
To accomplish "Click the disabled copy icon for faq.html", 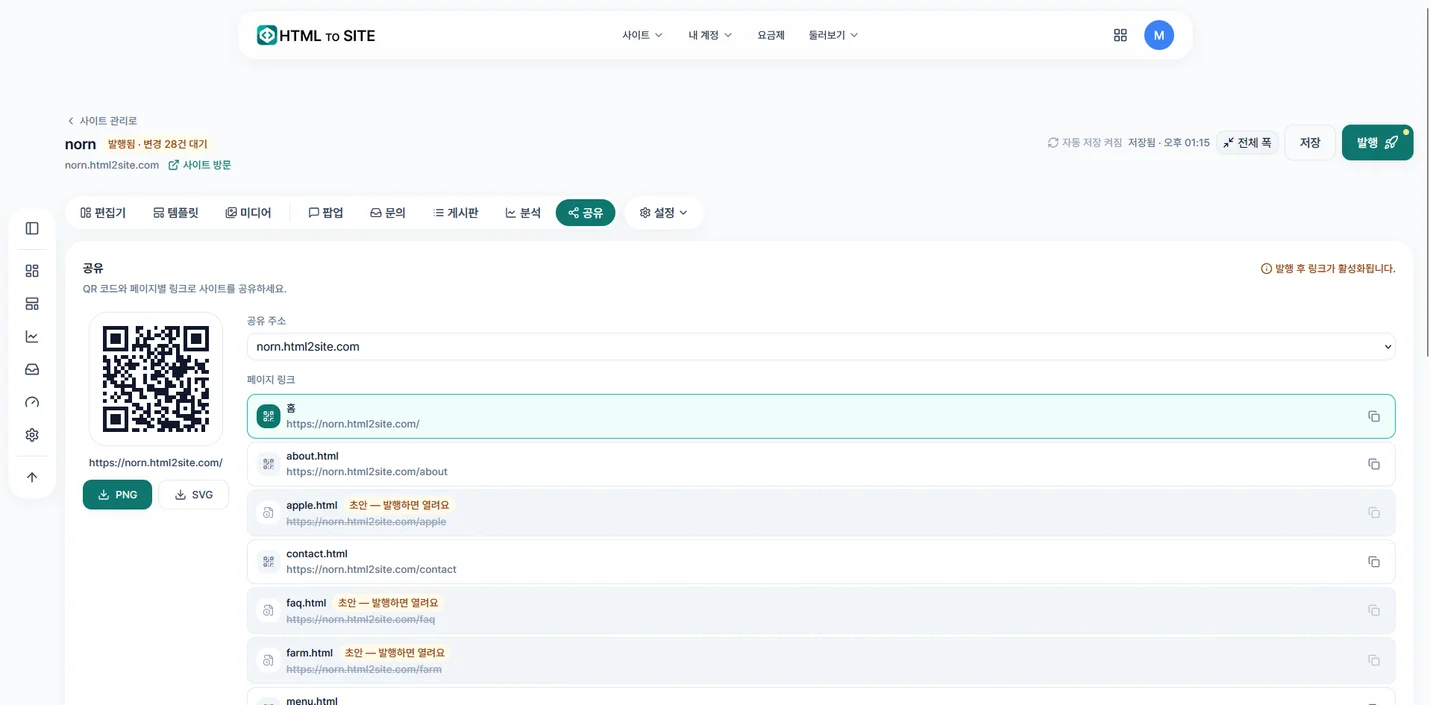I will click(x=1374, y=610).
